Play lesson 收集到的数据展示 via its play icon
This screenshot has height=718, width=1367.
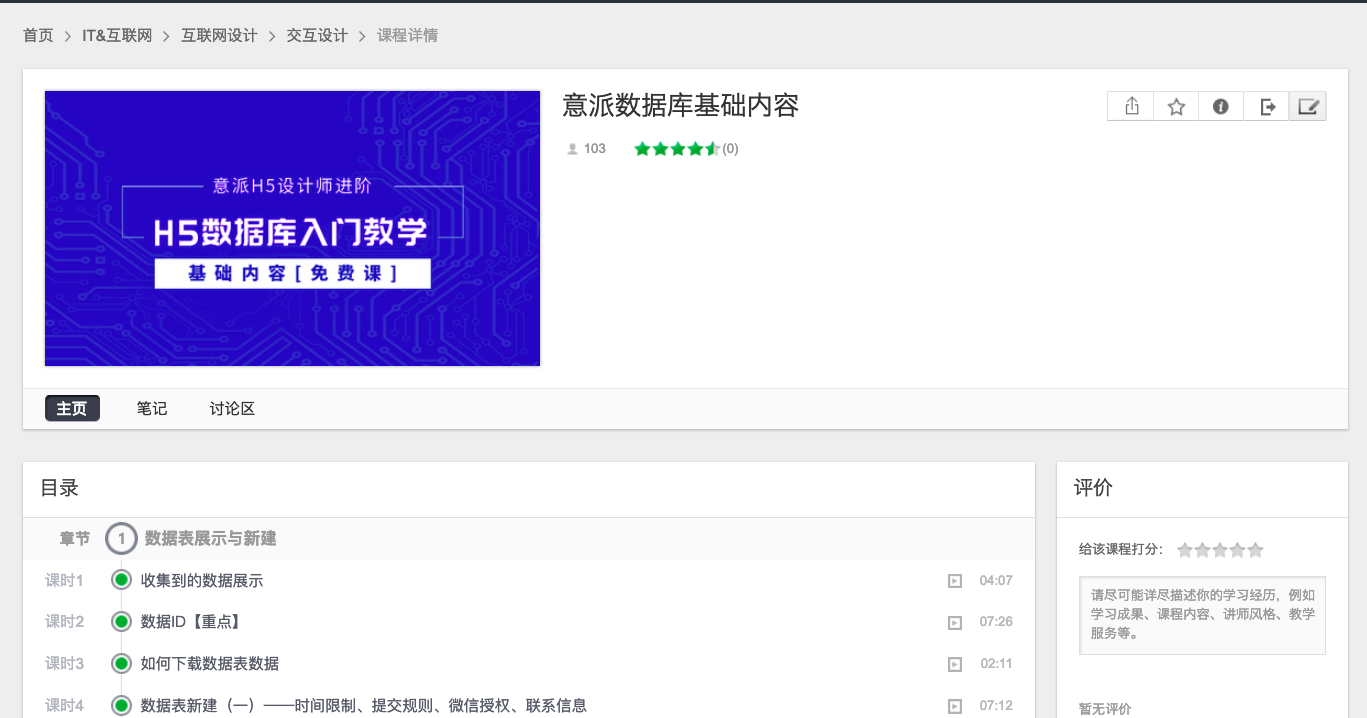click(x=955, y=581)
